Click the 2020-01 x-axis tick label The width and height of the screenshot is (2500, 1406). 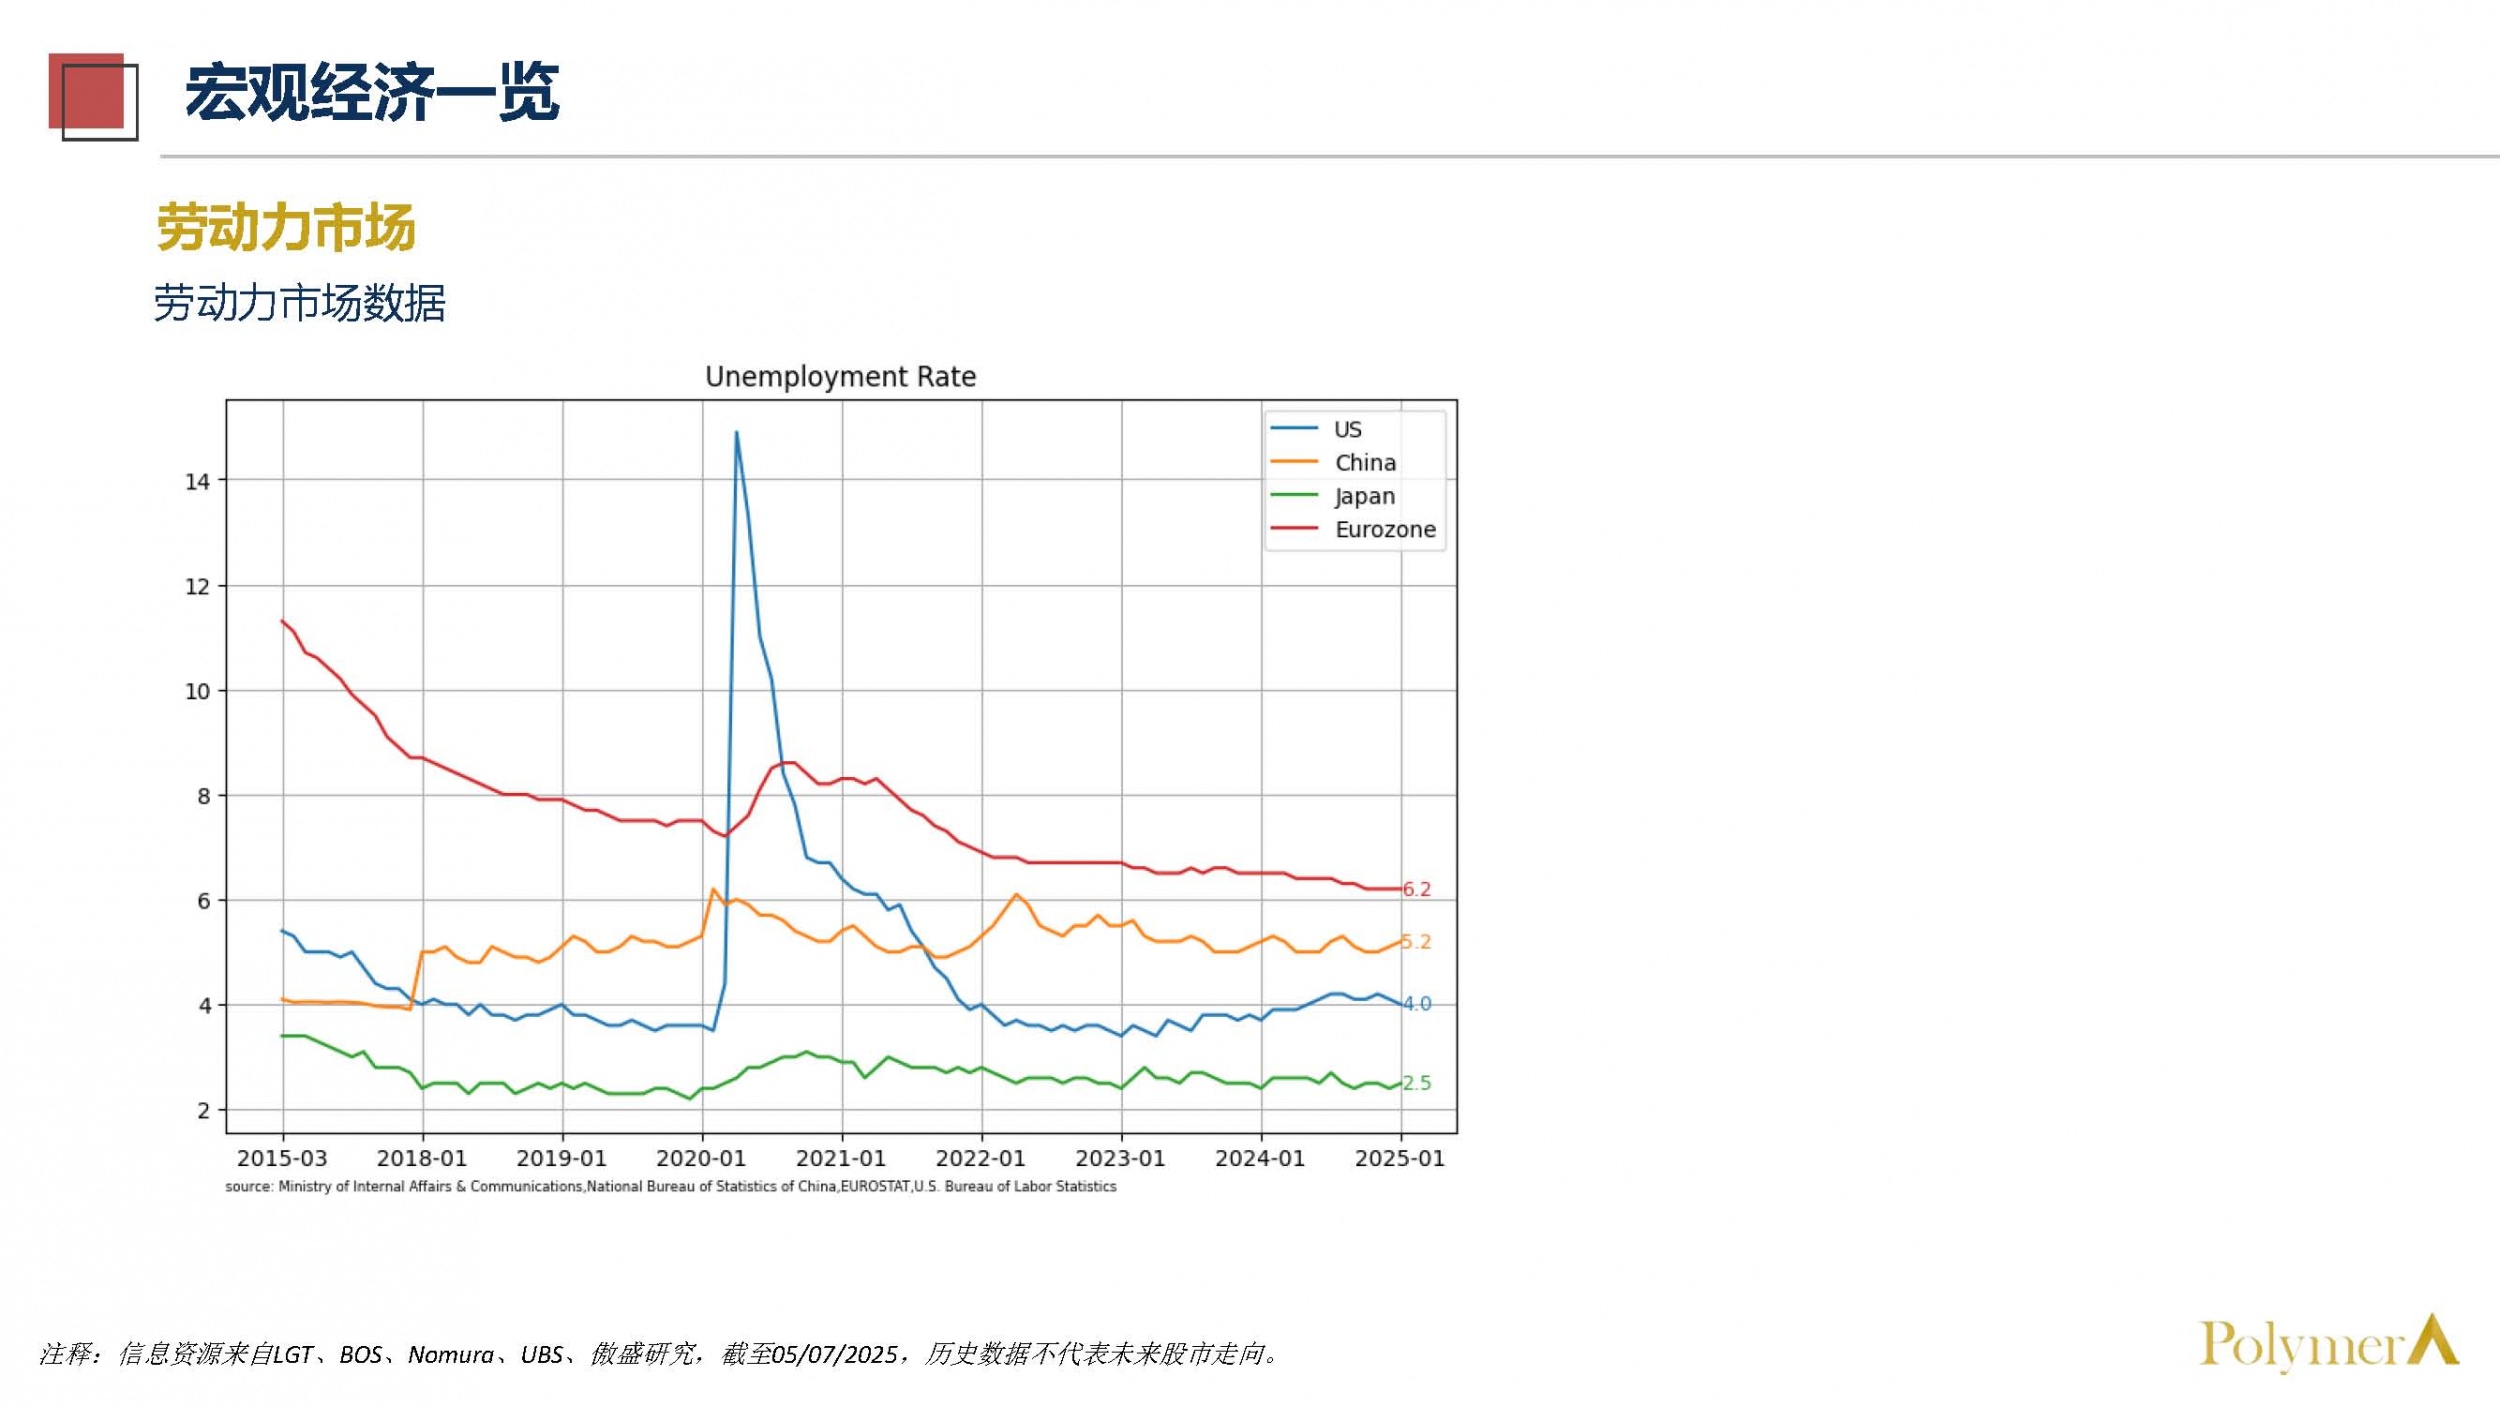click(x=701, y=1158)
